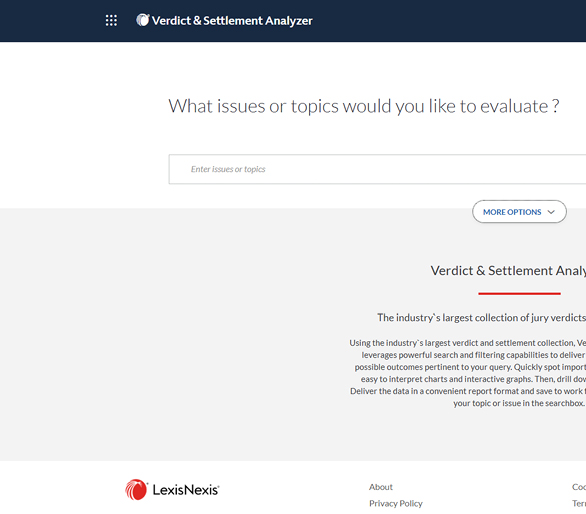Click the Verdict & Settlement Analyzer section heading
586x514 pixels.
click(x=508, y=271)
